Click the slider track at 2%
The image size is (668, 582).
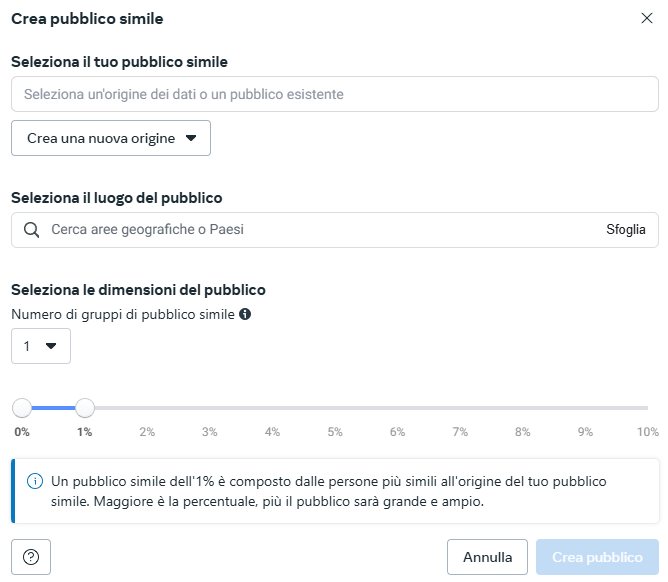147,408
